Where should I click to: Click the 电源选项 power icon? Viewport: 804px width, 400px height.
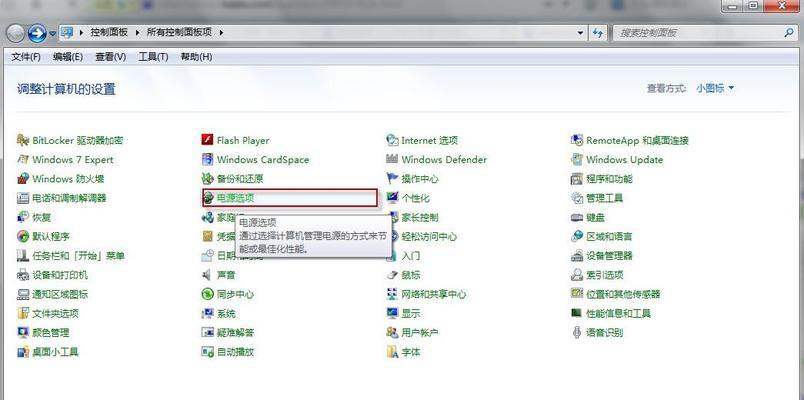pos(209,198)
